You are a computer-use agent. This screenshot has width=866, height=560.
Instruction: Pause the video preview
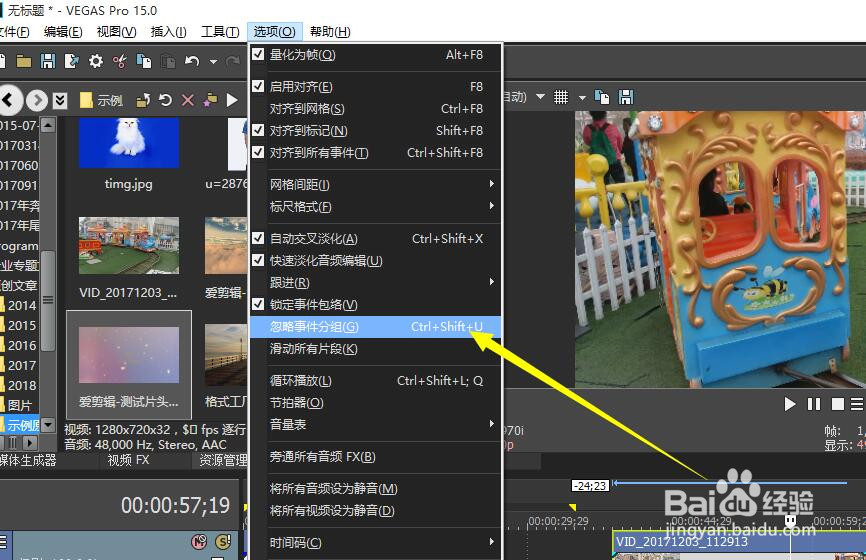pyautogui.click(x=814, y=404)
